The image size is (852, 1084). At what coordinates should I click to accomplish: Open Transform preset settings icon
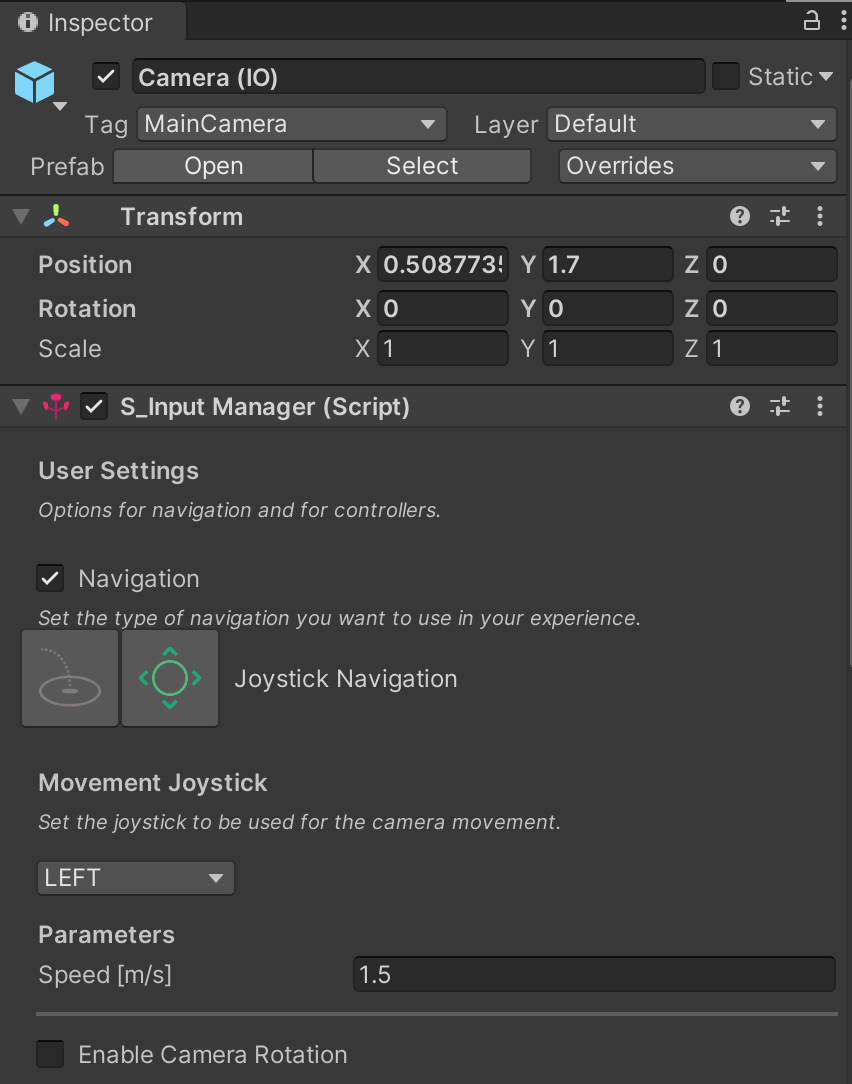pyautogui.click(x=780, y=216)
